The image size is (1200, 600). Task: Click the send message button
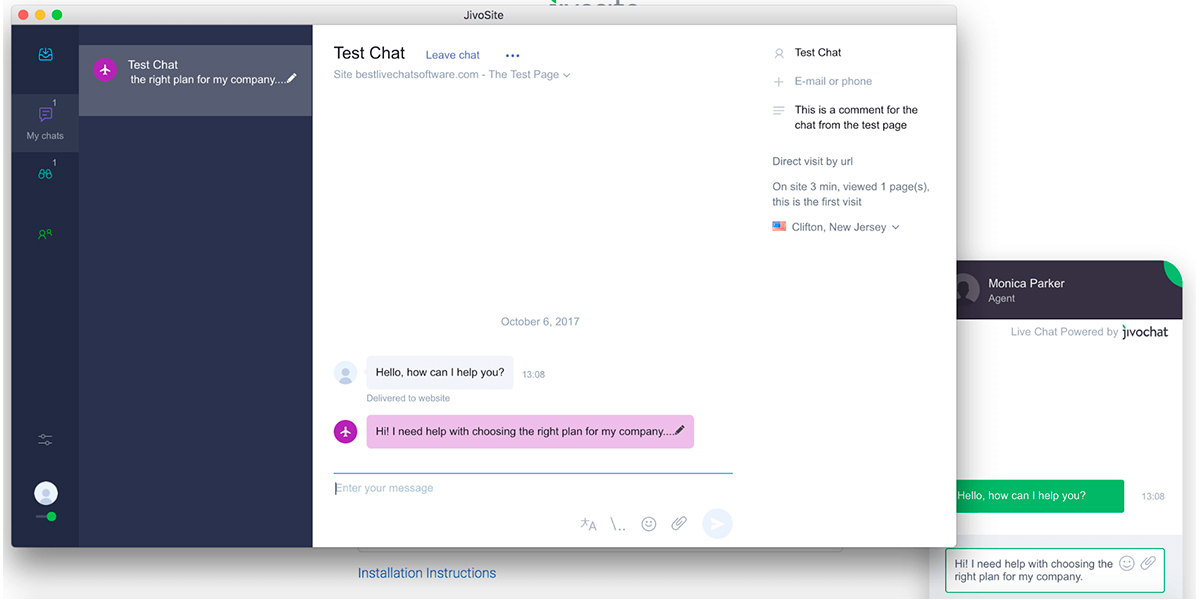pos(717,524)
